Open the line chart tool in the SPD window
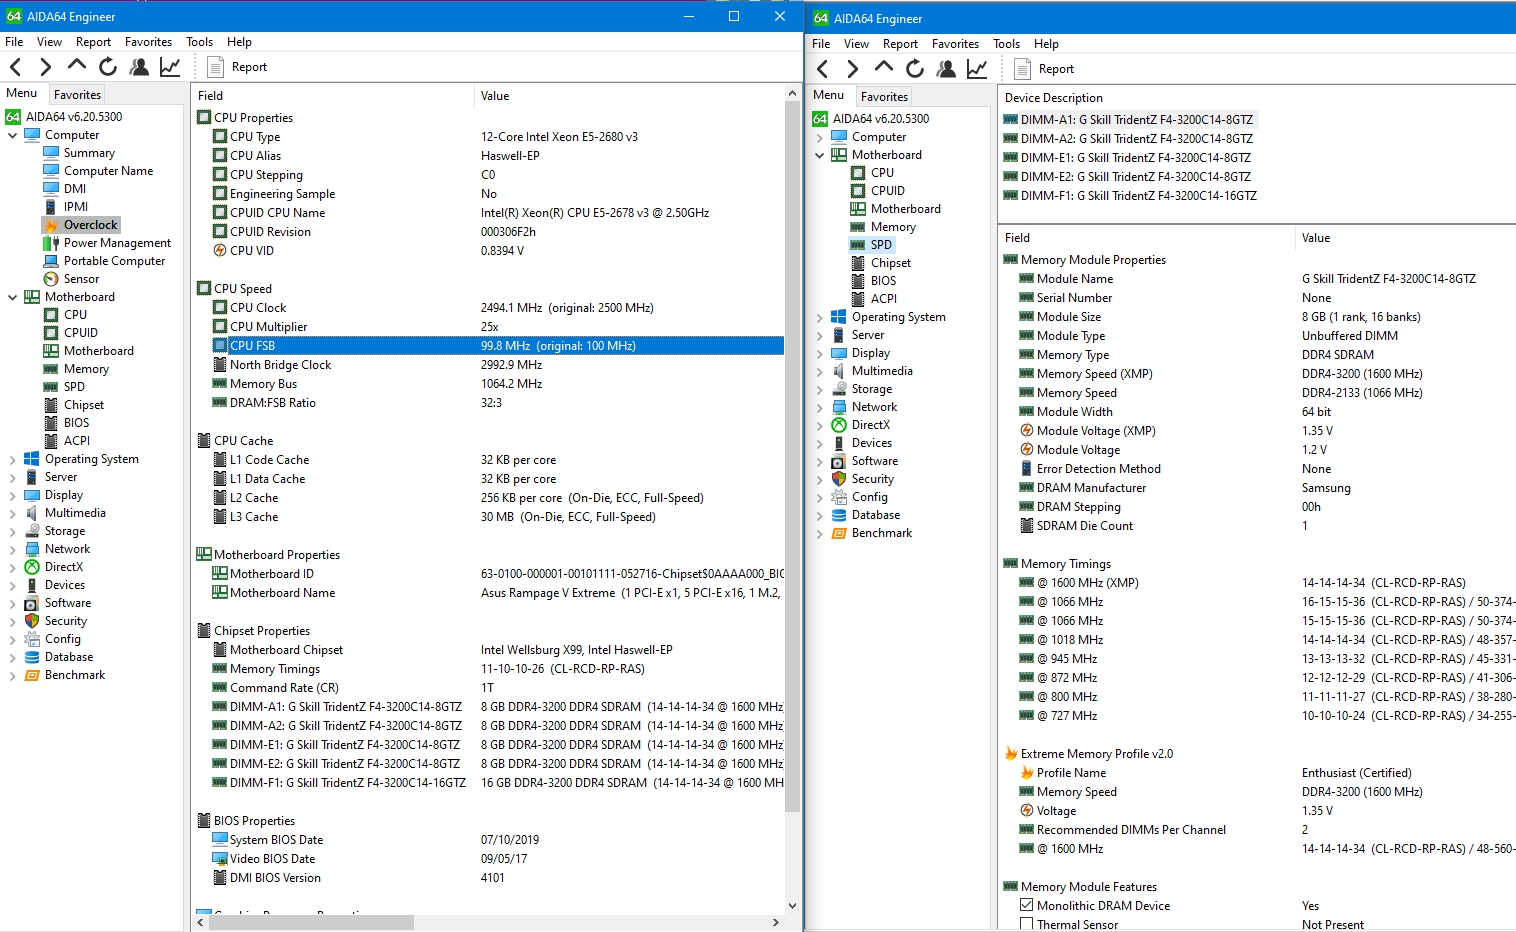Viewport: 1516px width, 932px height. pos(977,69)
